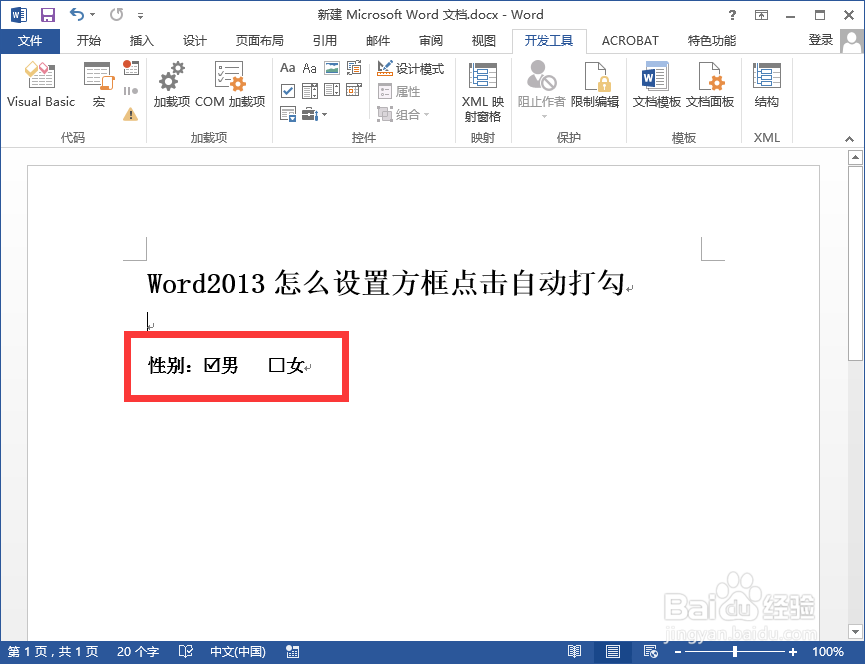Click page count 第 1 页，共 1 页
The height and width of the screenshot is (664, 865).
(53, 652)
